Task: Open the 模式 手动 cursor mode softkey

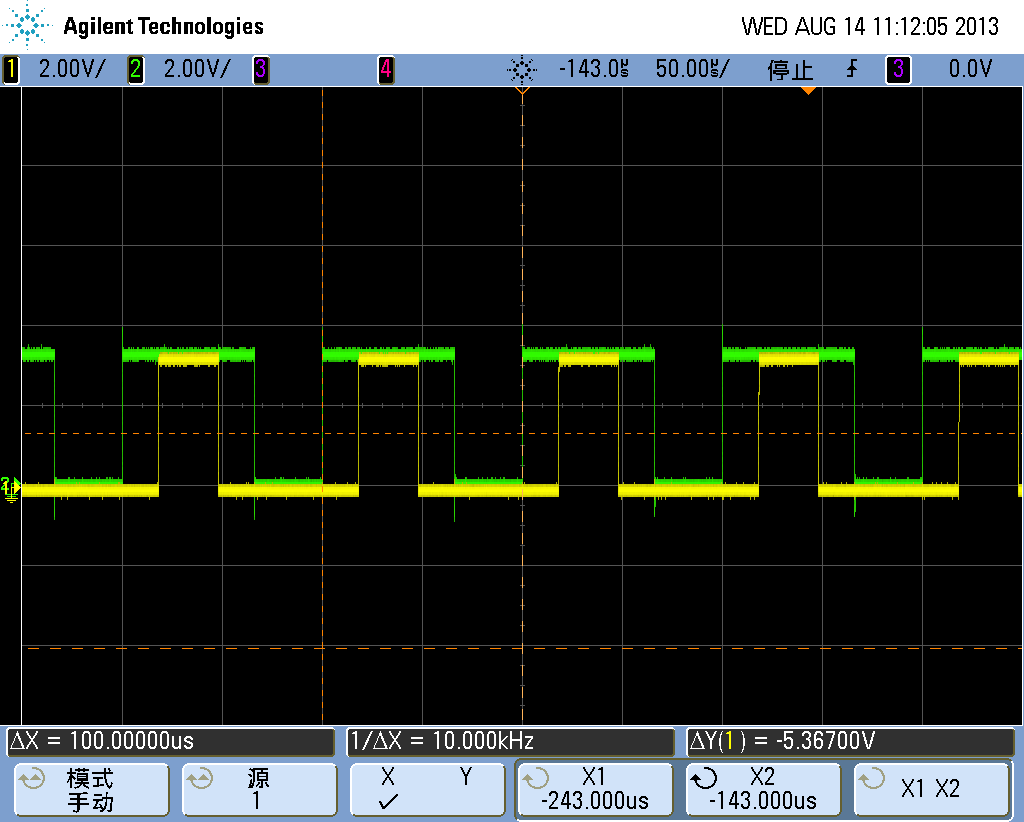Action: (x=92, y=789)
